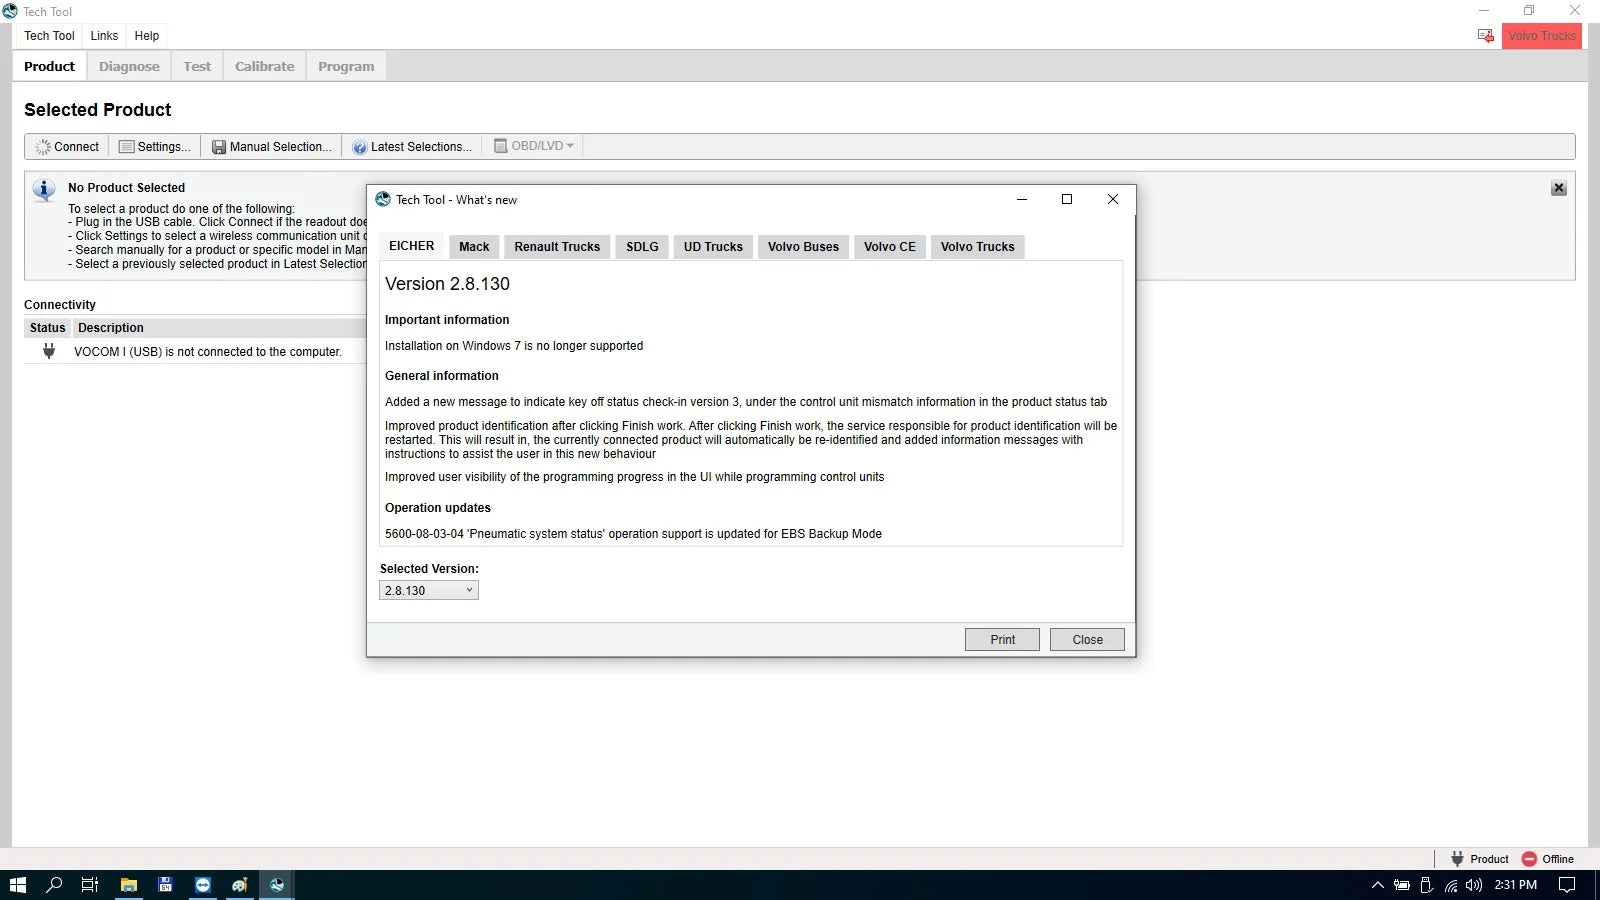Click the Print button
The width and height of the screenshot is (1600, 900).
1002,640
